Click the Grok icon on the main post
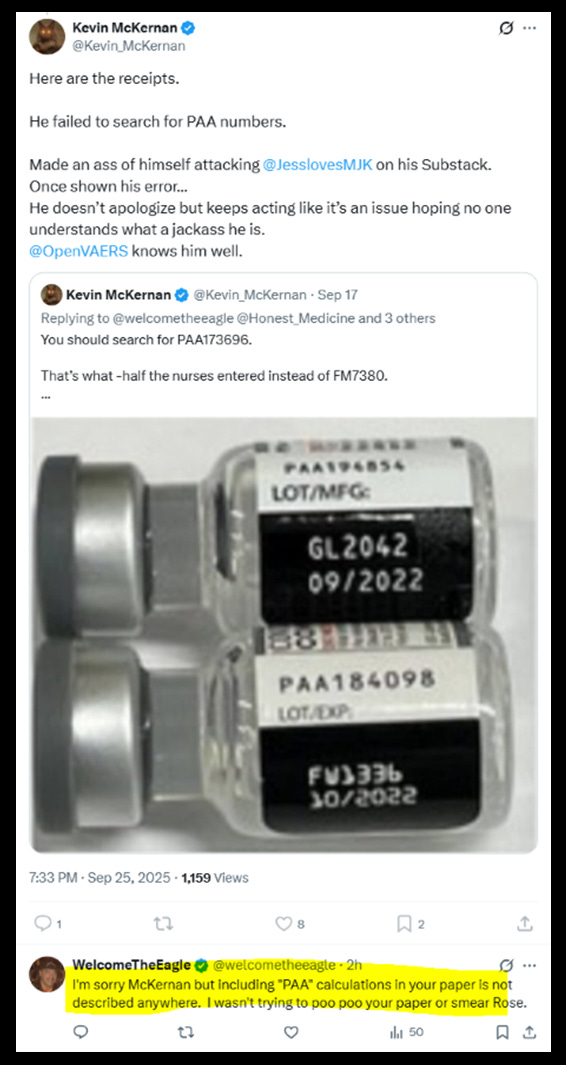Viewport: 566px width, 1065px height. point(506,29)
